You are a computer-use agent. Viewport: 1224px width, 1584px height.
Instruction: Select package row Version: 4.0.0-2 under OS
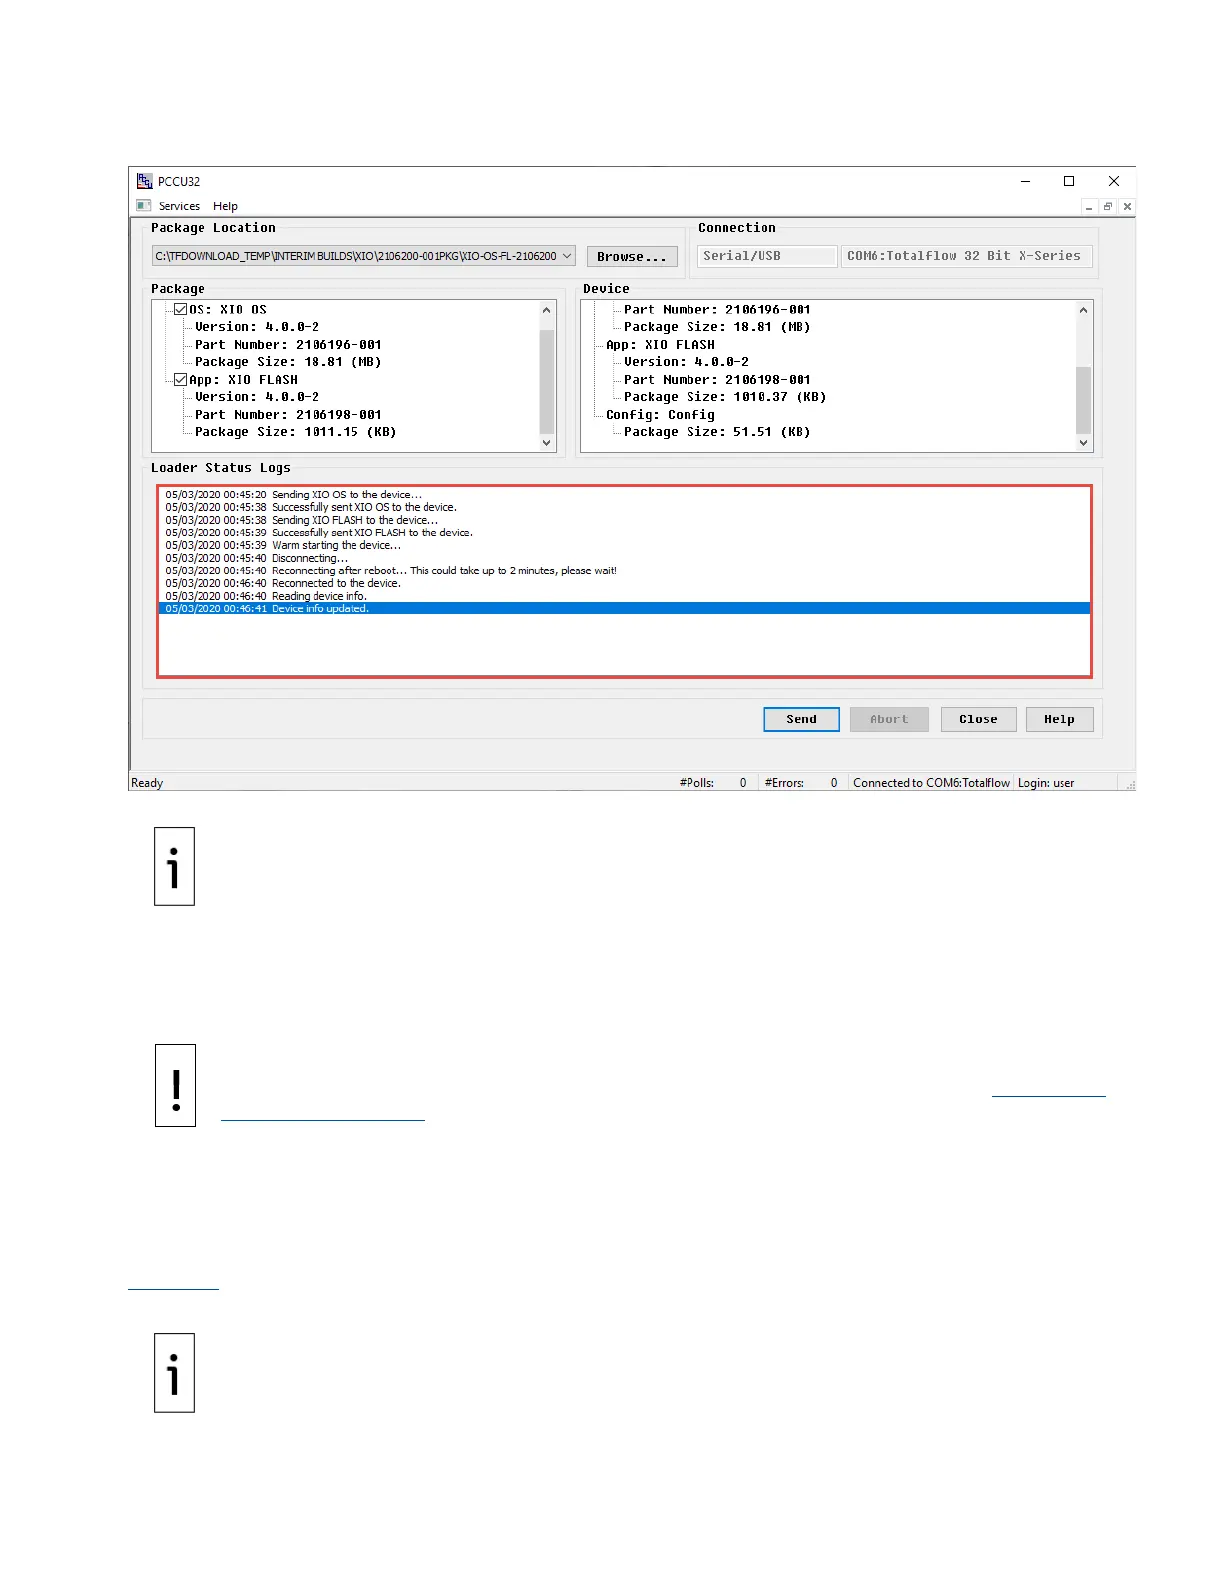[257, 327]
